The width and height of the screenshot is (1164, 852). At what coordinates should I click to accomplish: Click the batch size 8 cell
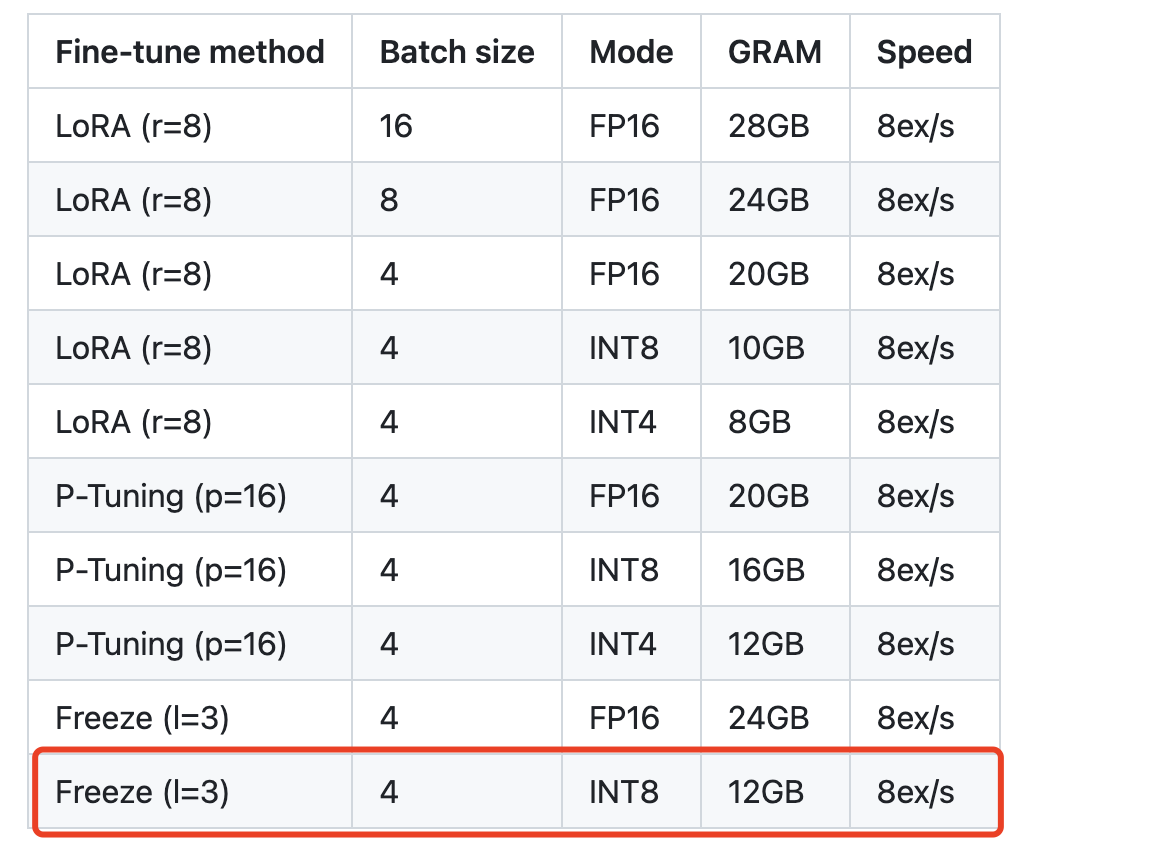click(389, 200)
